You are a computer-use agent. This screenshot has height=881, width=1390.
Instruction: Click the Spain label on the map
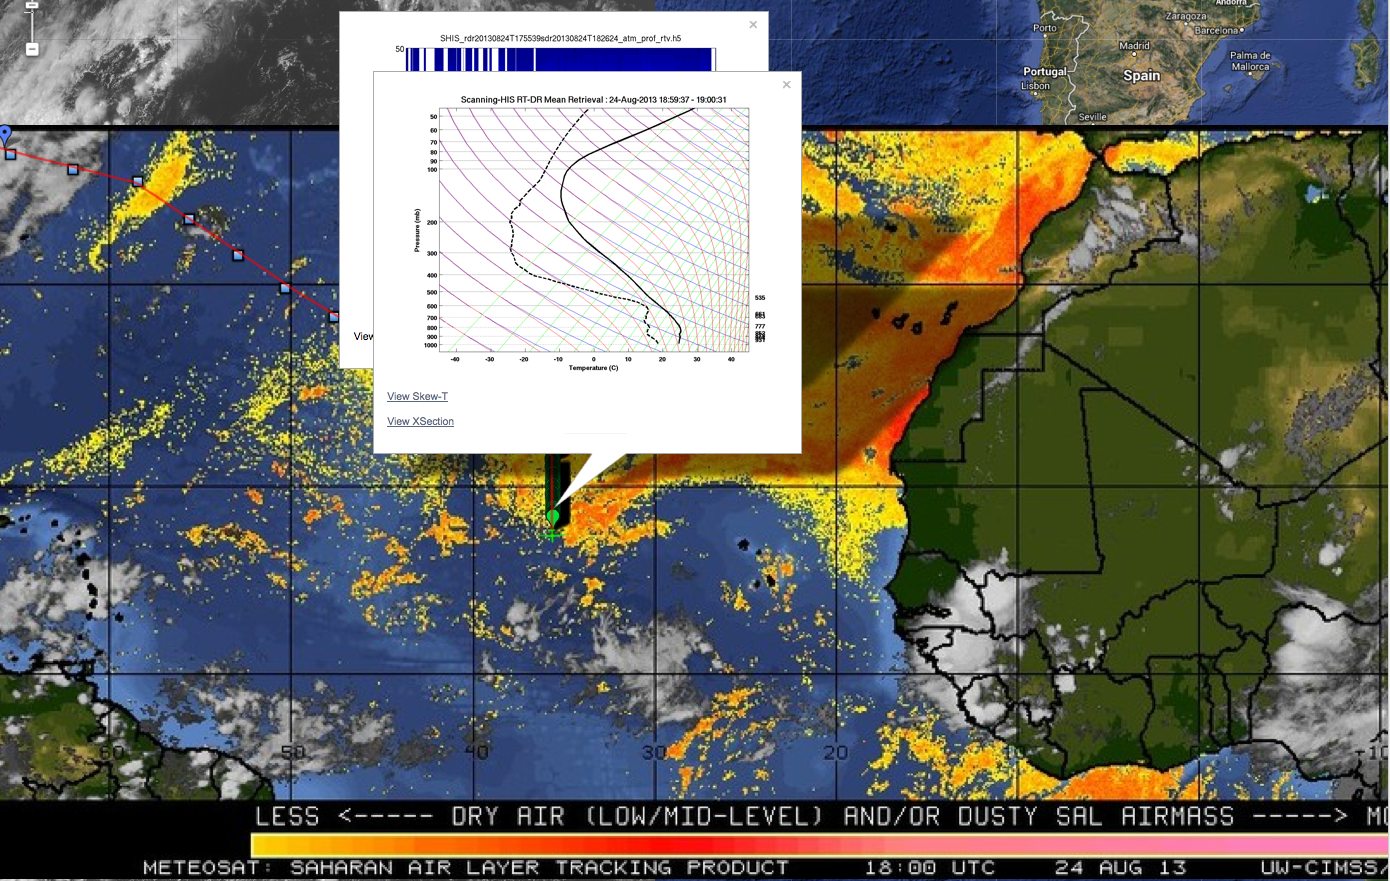(1141, 76)
